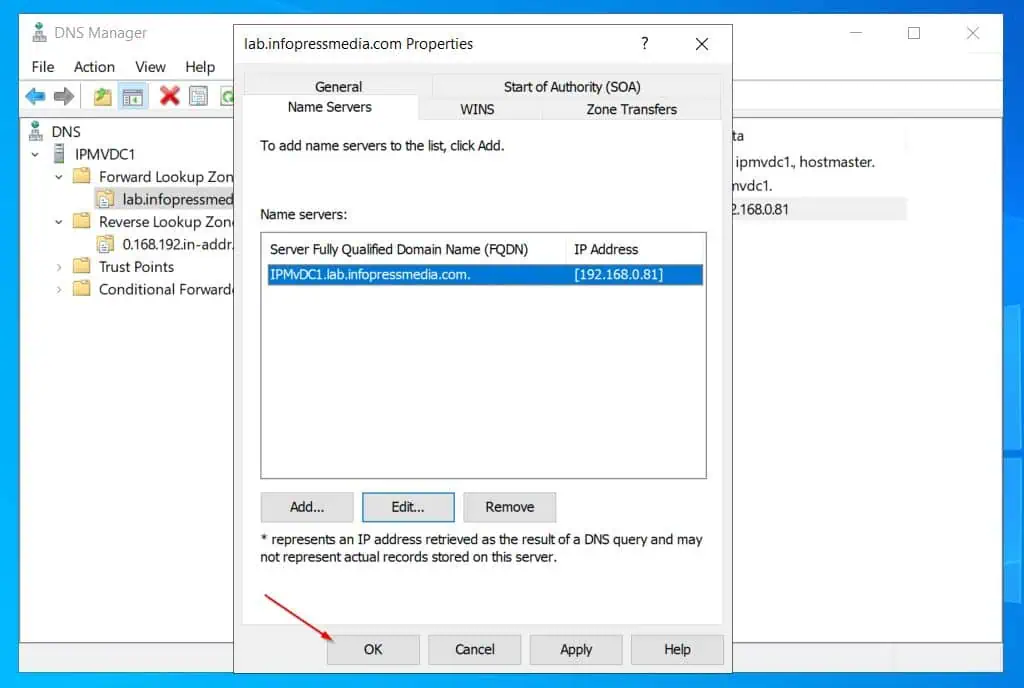Select IPMVDC1 label in tree

tap(104, 155)
